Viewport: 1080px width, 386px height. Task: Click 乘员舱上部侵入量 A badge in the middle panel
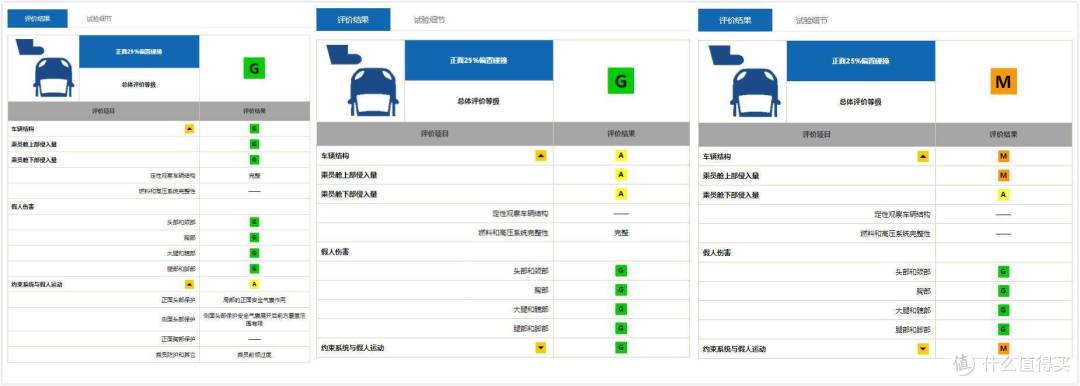pos(621,175)
